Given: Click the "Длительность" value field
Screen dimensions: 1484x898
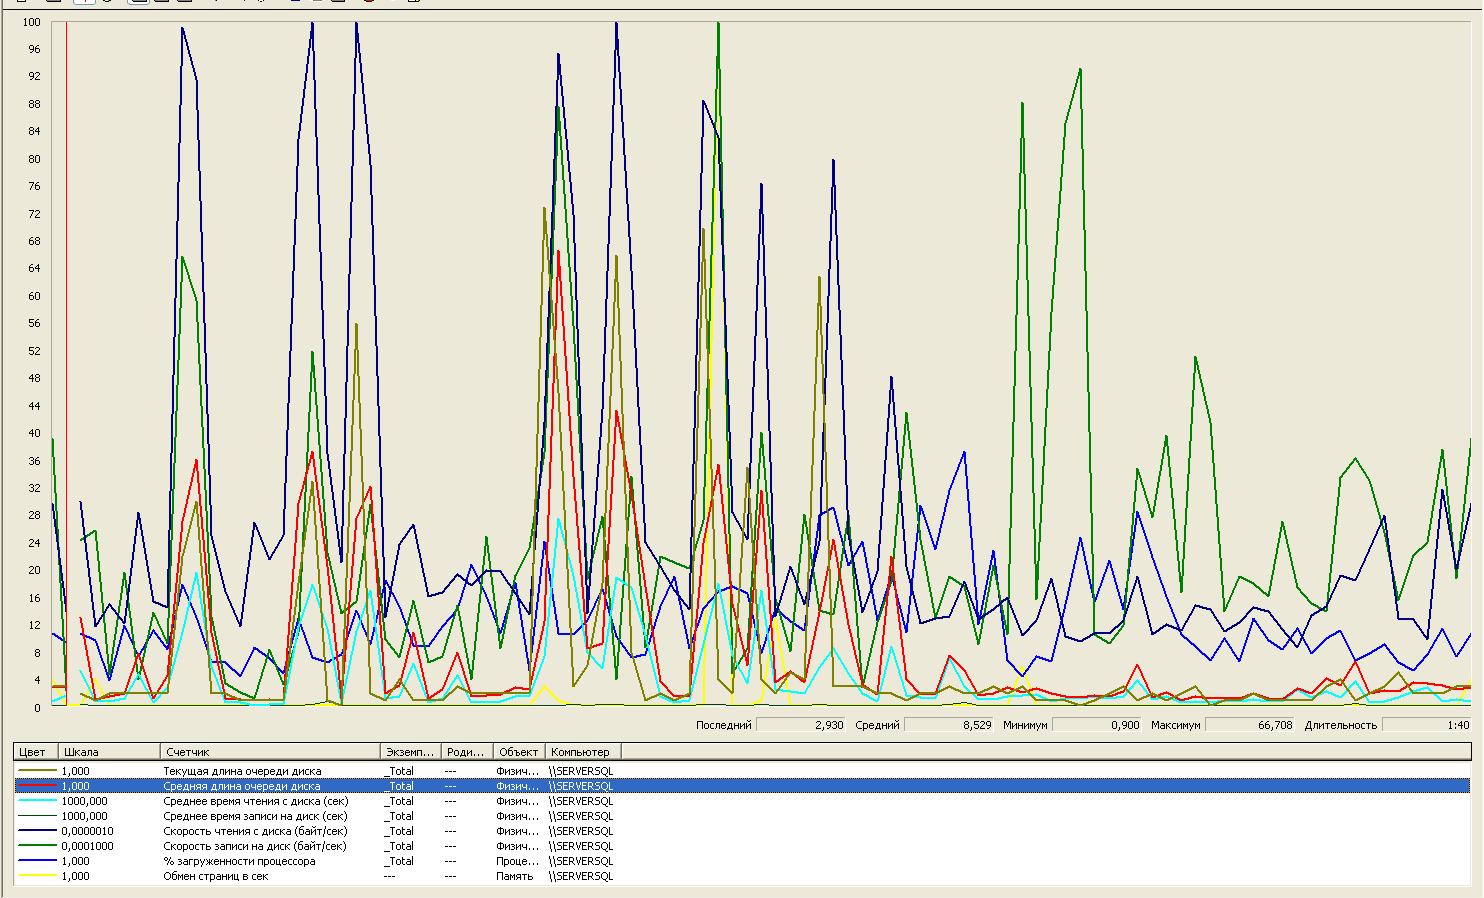Looking at the screenshot, I should [1427, 725].
